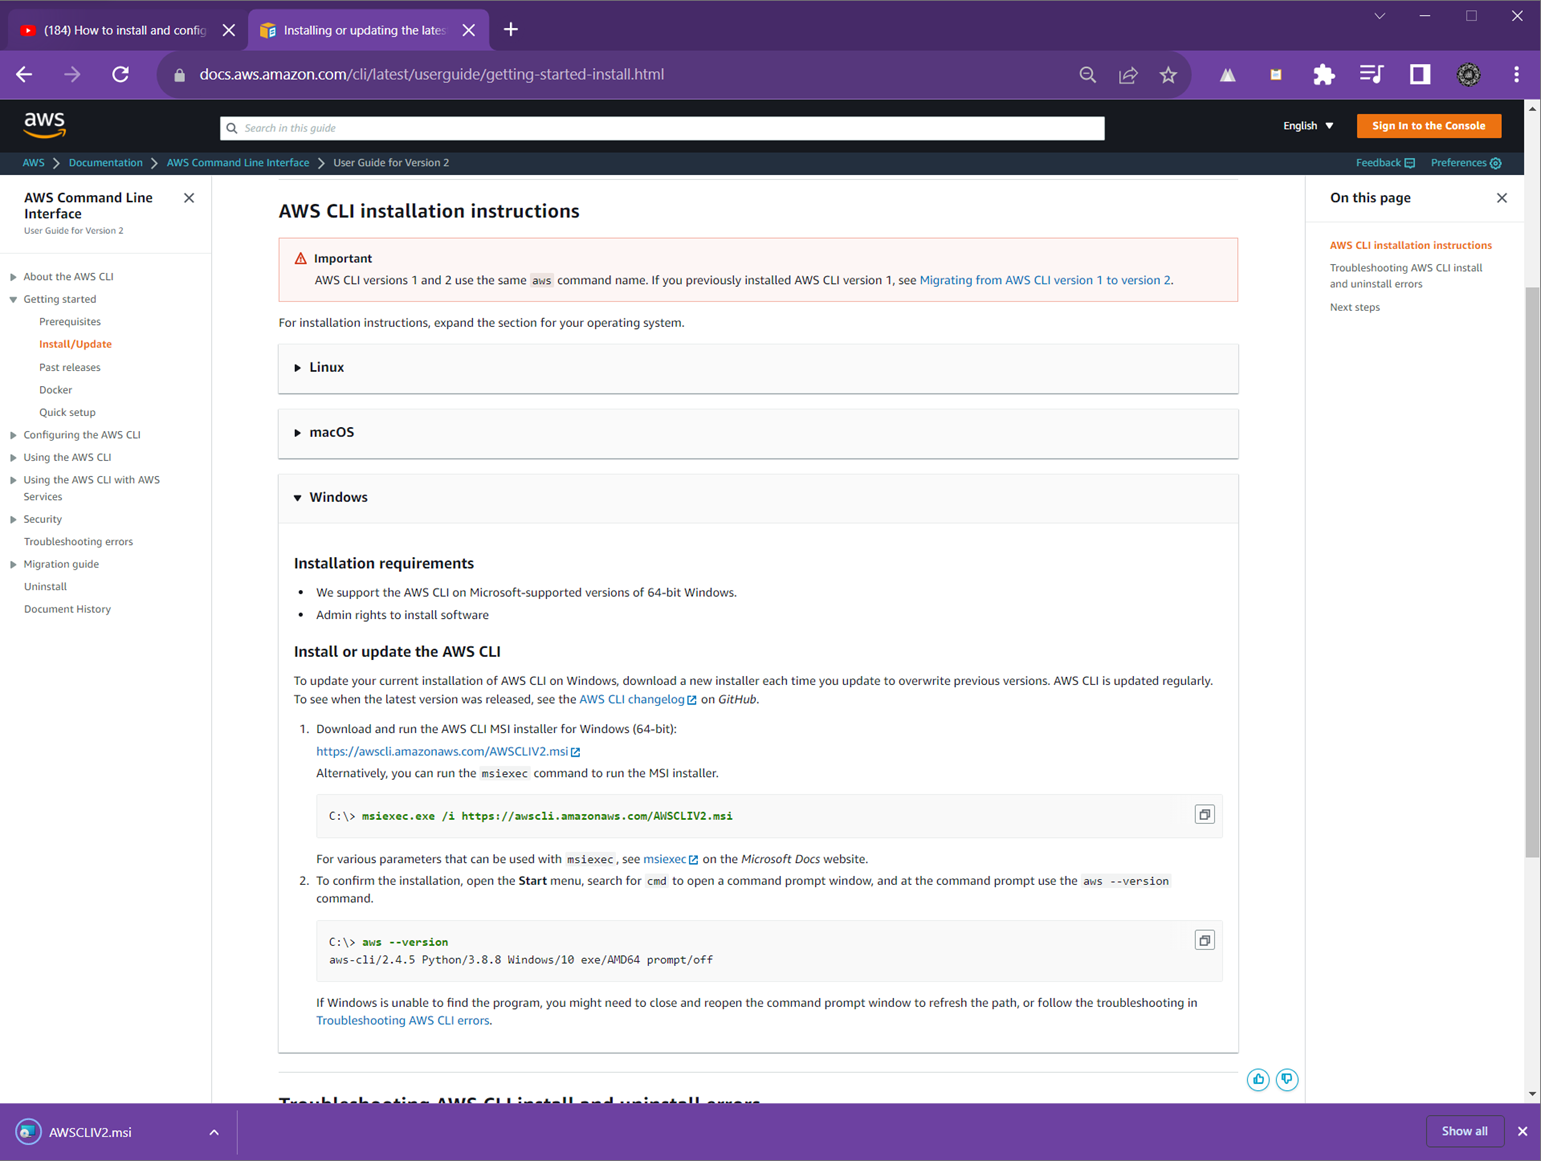Viewport: 1541px width, 1161px height.
Task: Reload the current browser page
Action: [x=120, y=75]
